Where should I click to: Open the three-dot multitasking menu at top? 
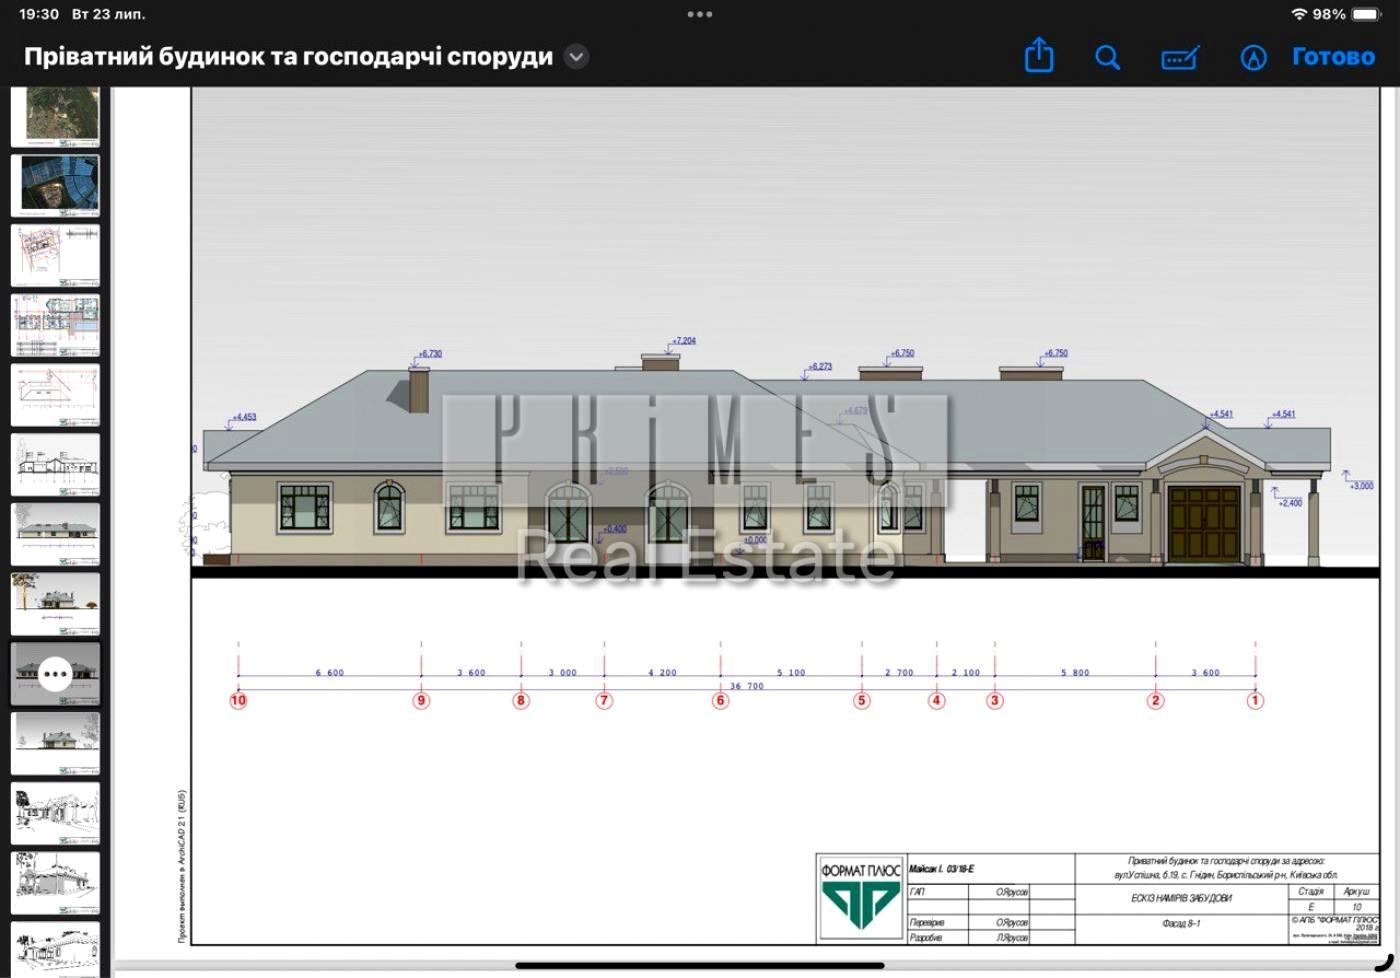pos(700,14)
